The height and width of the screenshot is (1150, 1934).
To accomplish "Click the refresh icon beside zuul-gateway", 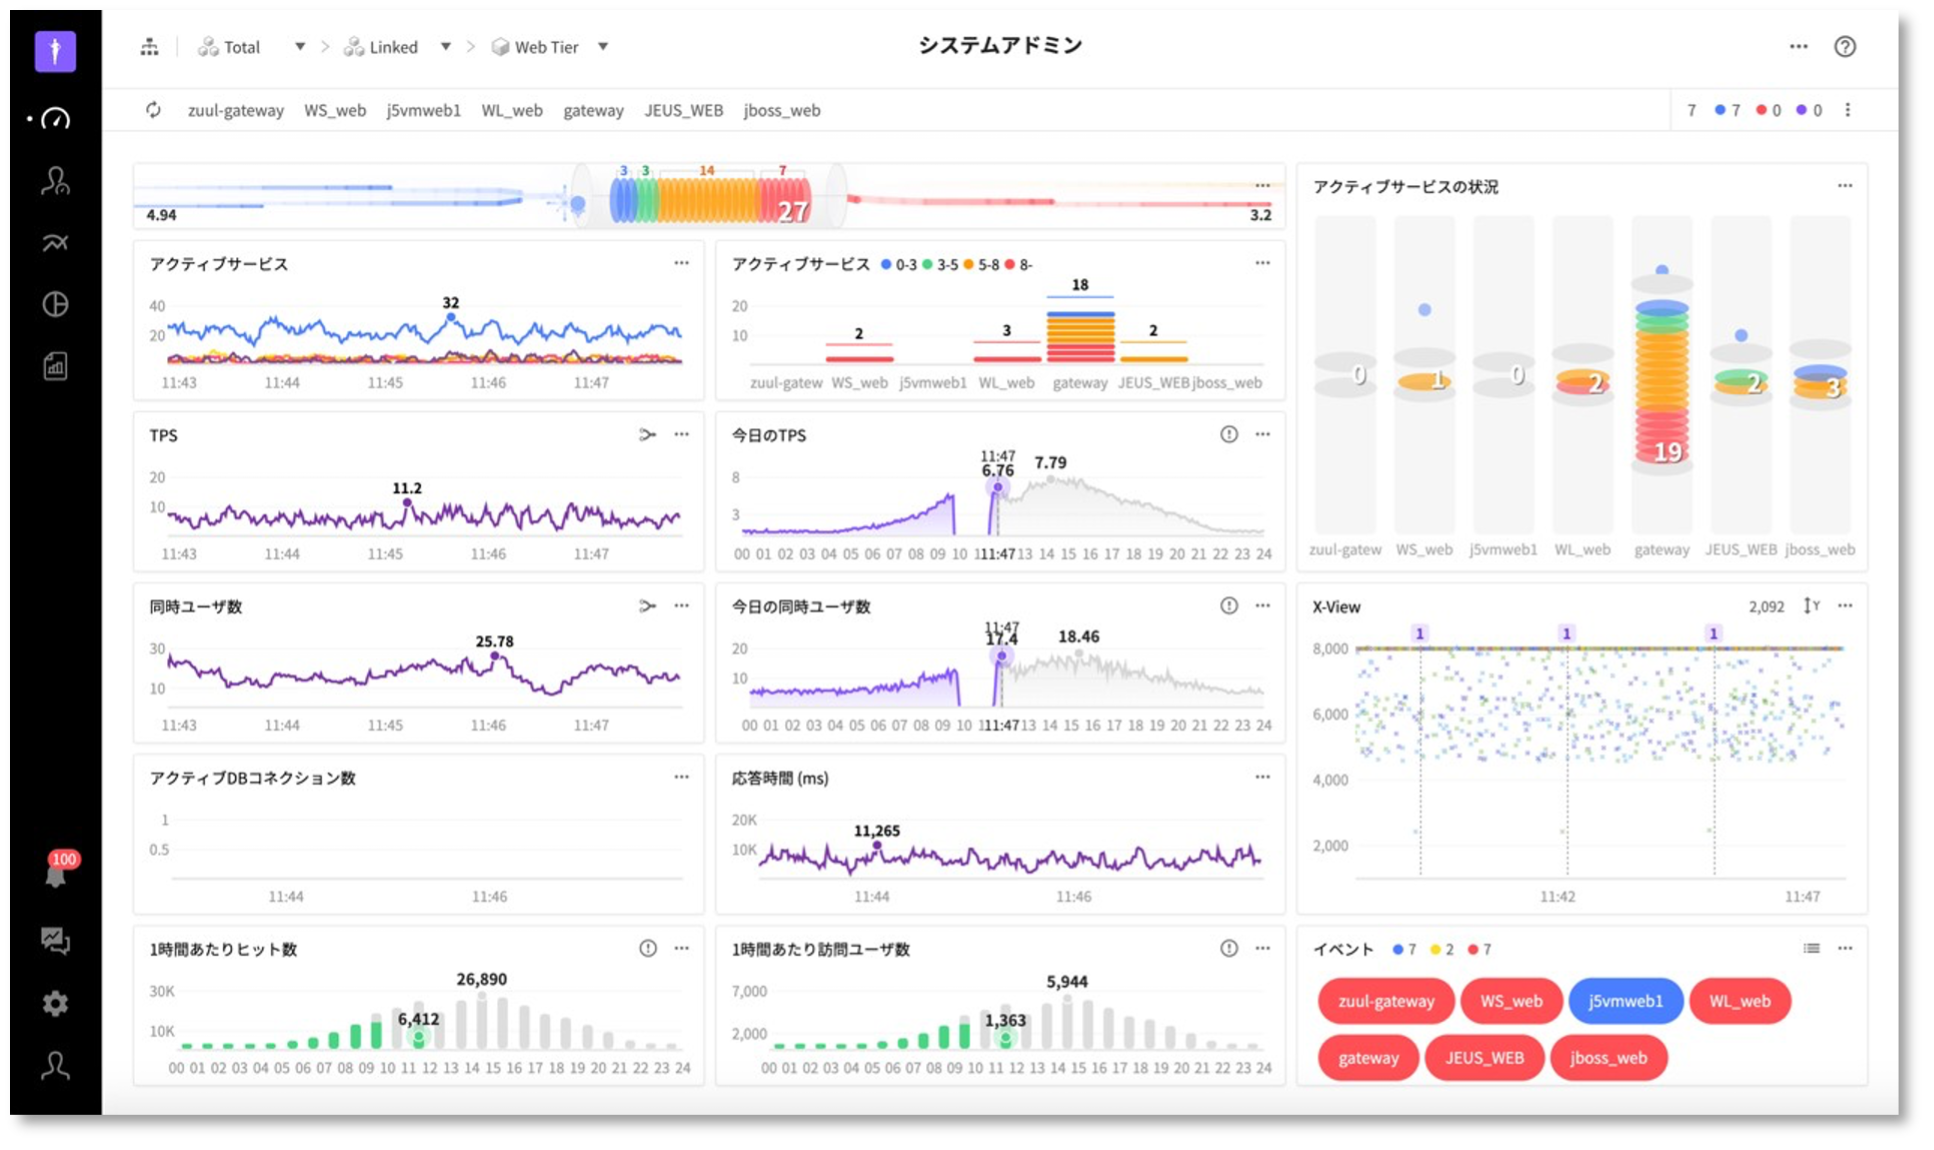I will pos(153,110).
